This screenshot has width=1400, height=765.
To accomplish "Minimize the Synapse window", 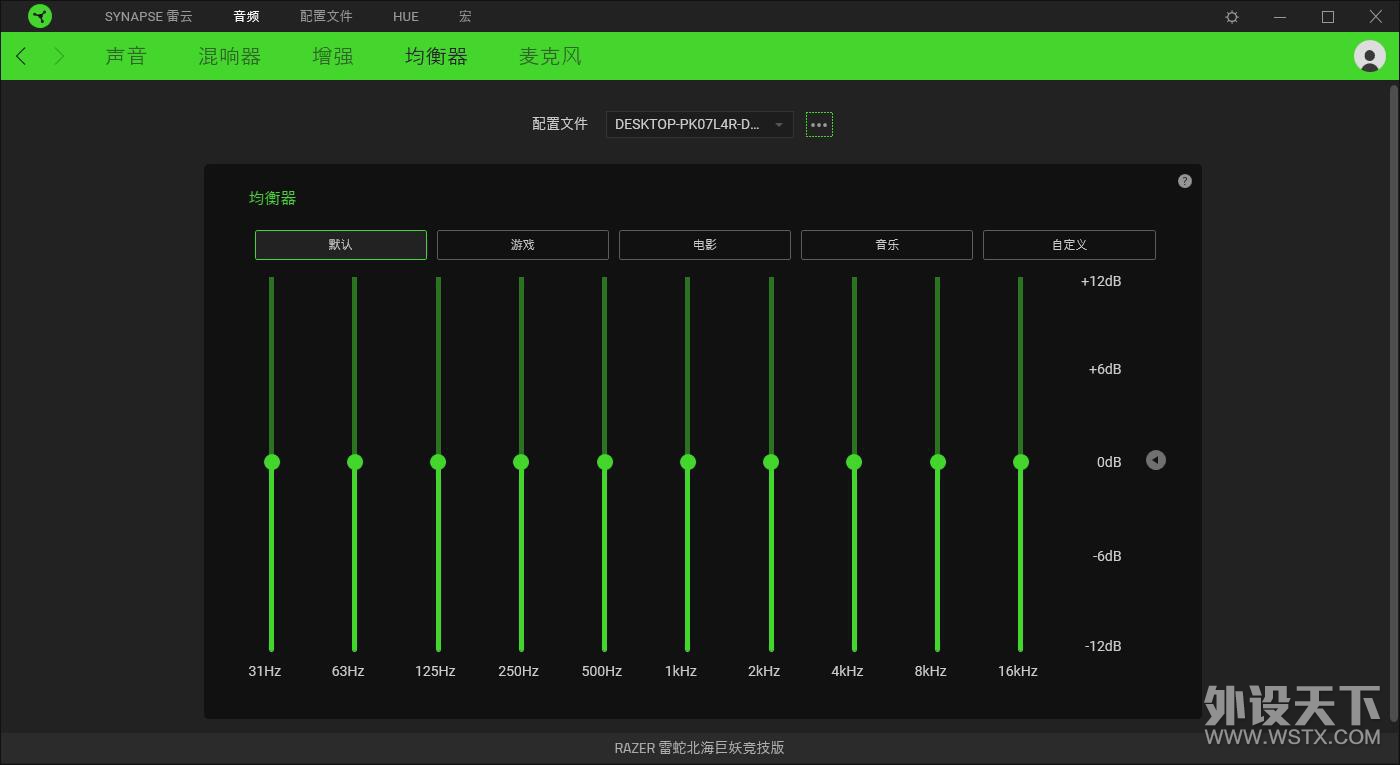I will (1280, 17).
